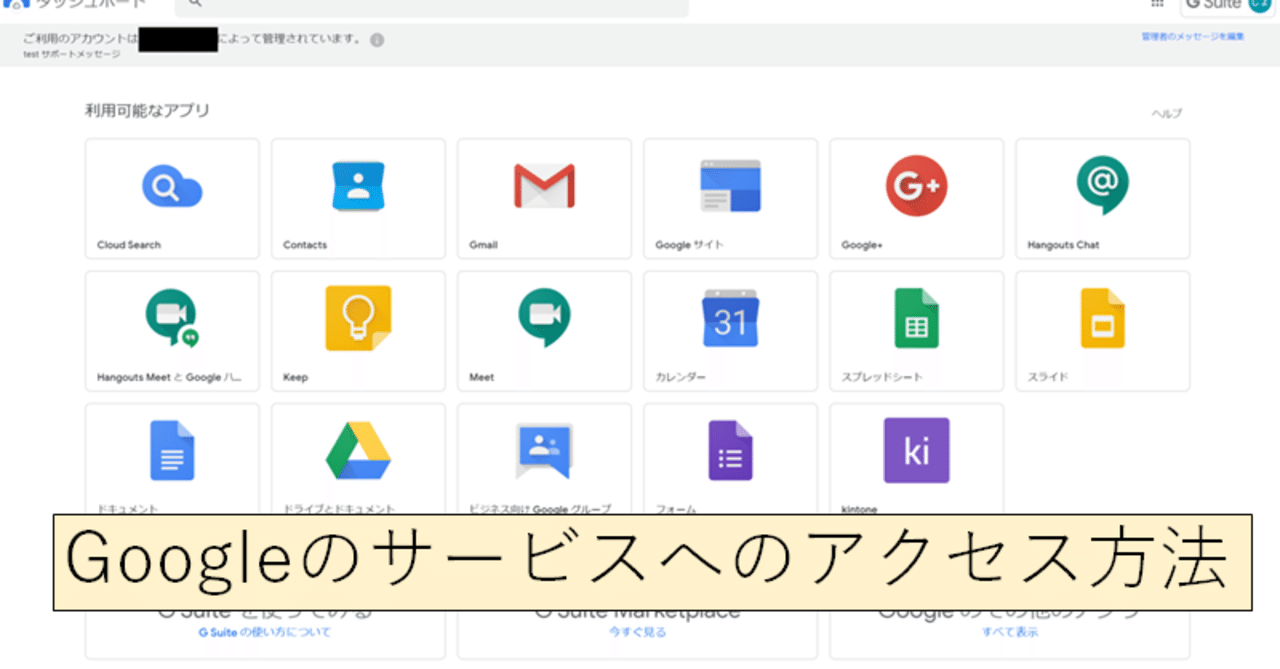Open the Cloud Search app icon

click(x=172, y=186)
